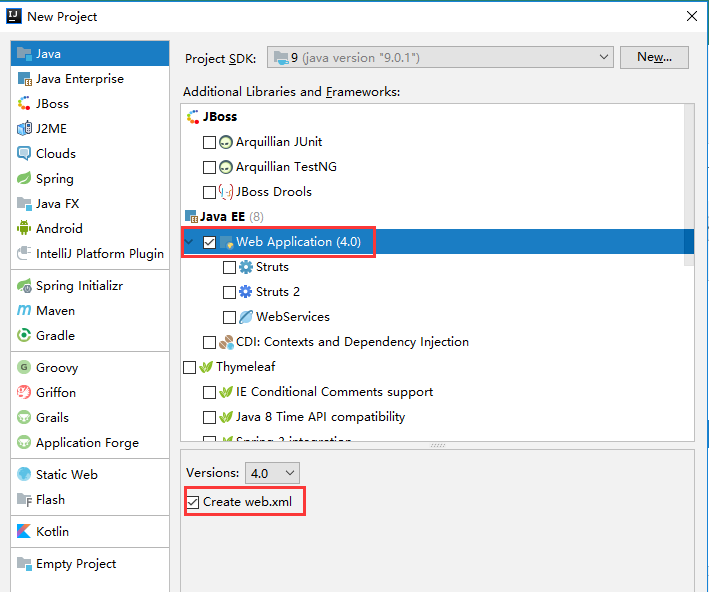The width and height of the screenshot is (709, 592).
Task: Enable the Arquillian TestNG checkbox
Action: coord(209,167)
